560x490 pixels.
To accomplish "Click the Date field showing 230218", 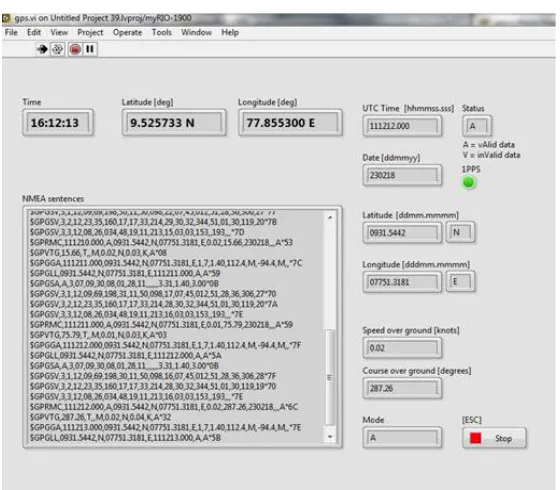I will (402, 175).
